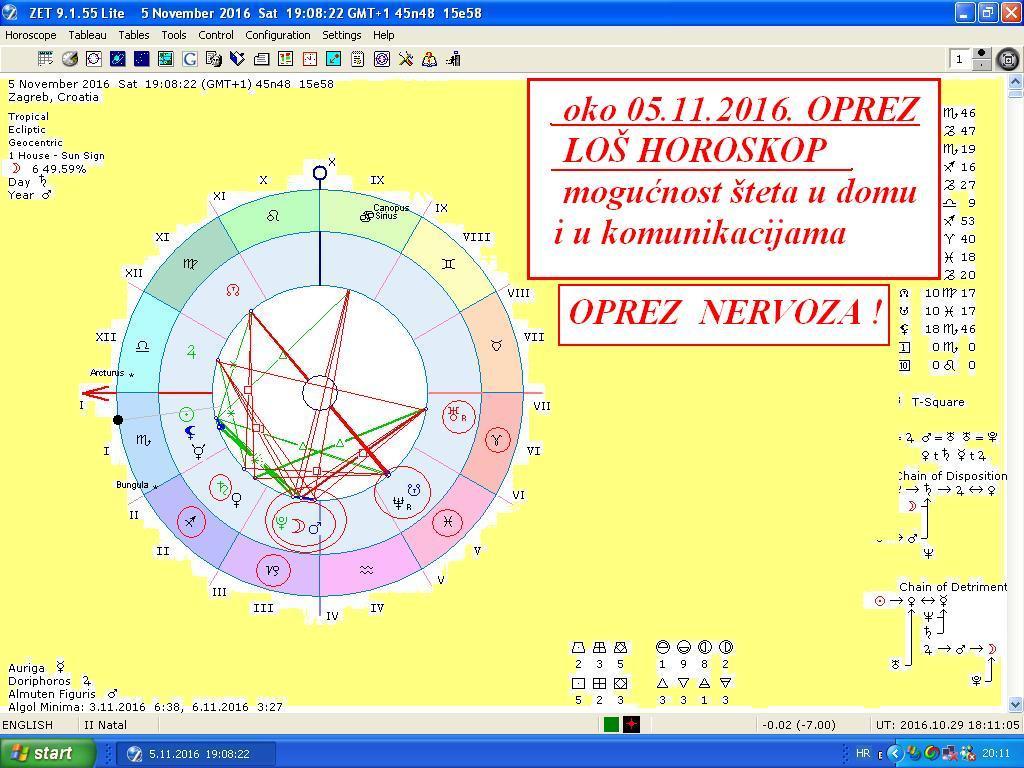The width and height of the screenshot is (1024, 768).
Task: Open the Windows start button
Action: point(48,753)
